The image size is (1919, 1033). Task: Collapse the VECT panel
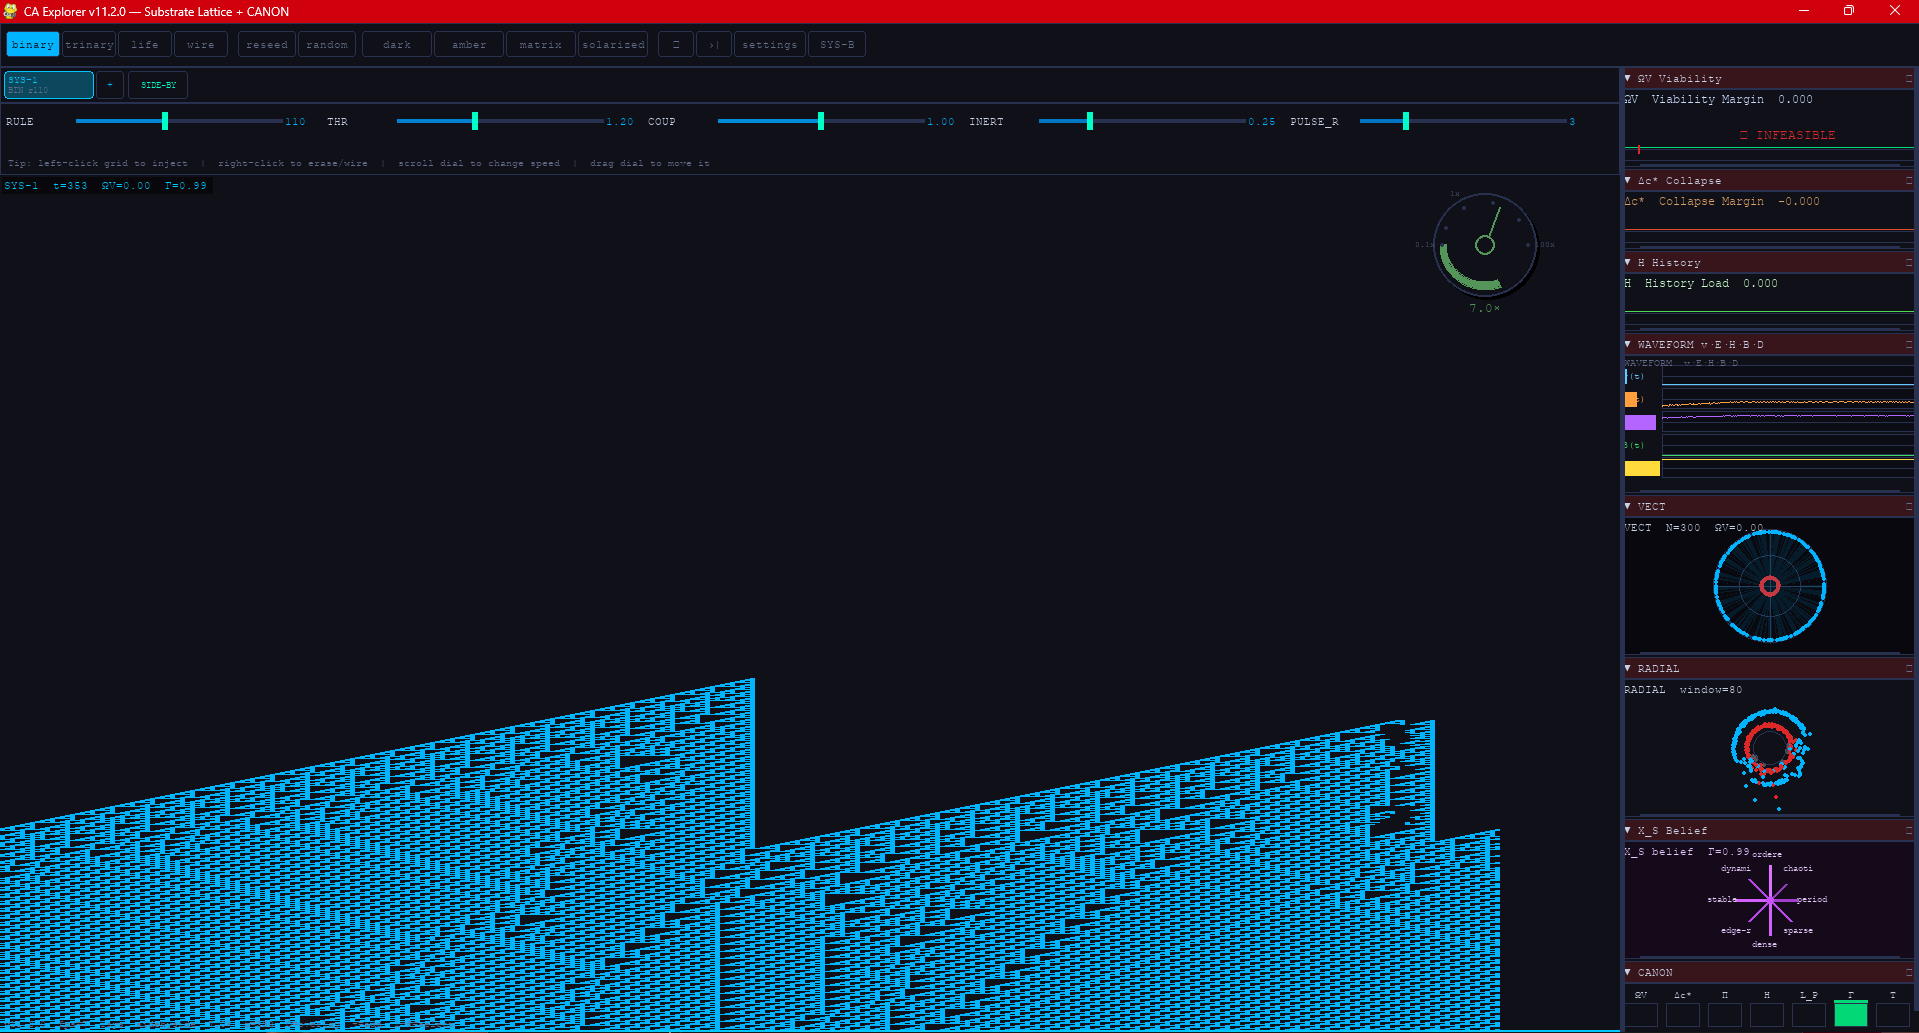pyautogui.click(x=1628, y=506)
